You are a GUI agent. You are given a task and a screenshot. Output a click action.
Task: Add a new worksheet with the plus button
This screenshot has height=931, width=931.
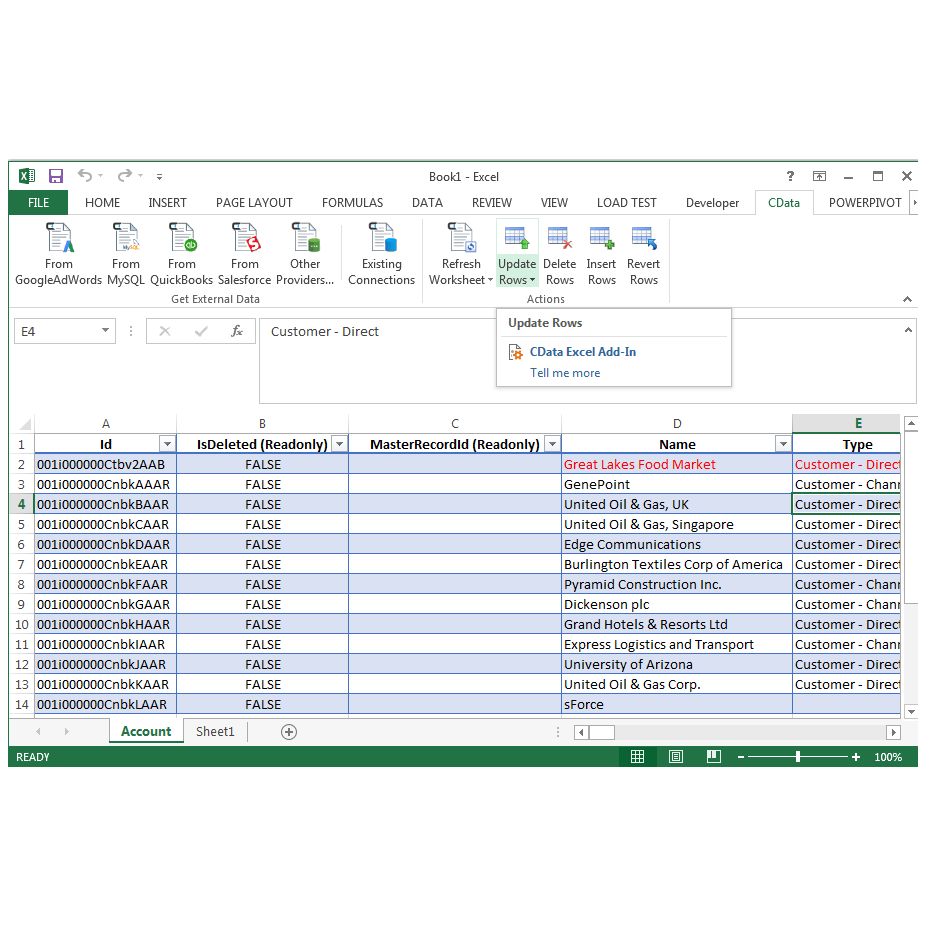point(288,731)
